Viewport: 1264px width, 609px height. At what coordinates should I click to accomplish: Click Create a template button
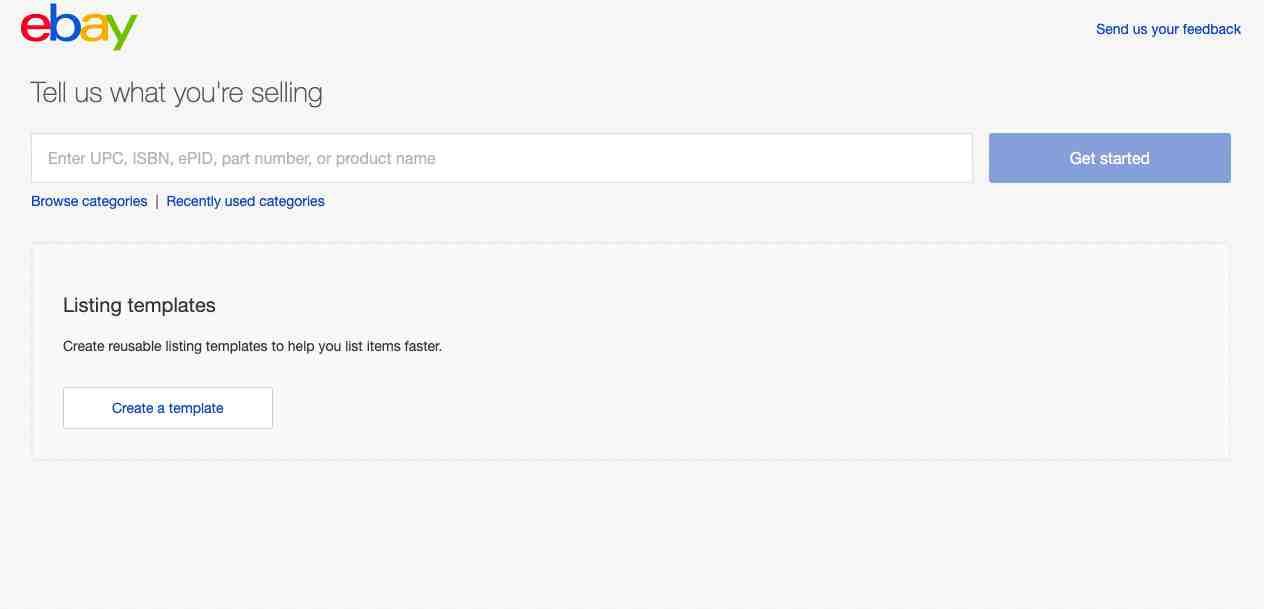(168, 408)
